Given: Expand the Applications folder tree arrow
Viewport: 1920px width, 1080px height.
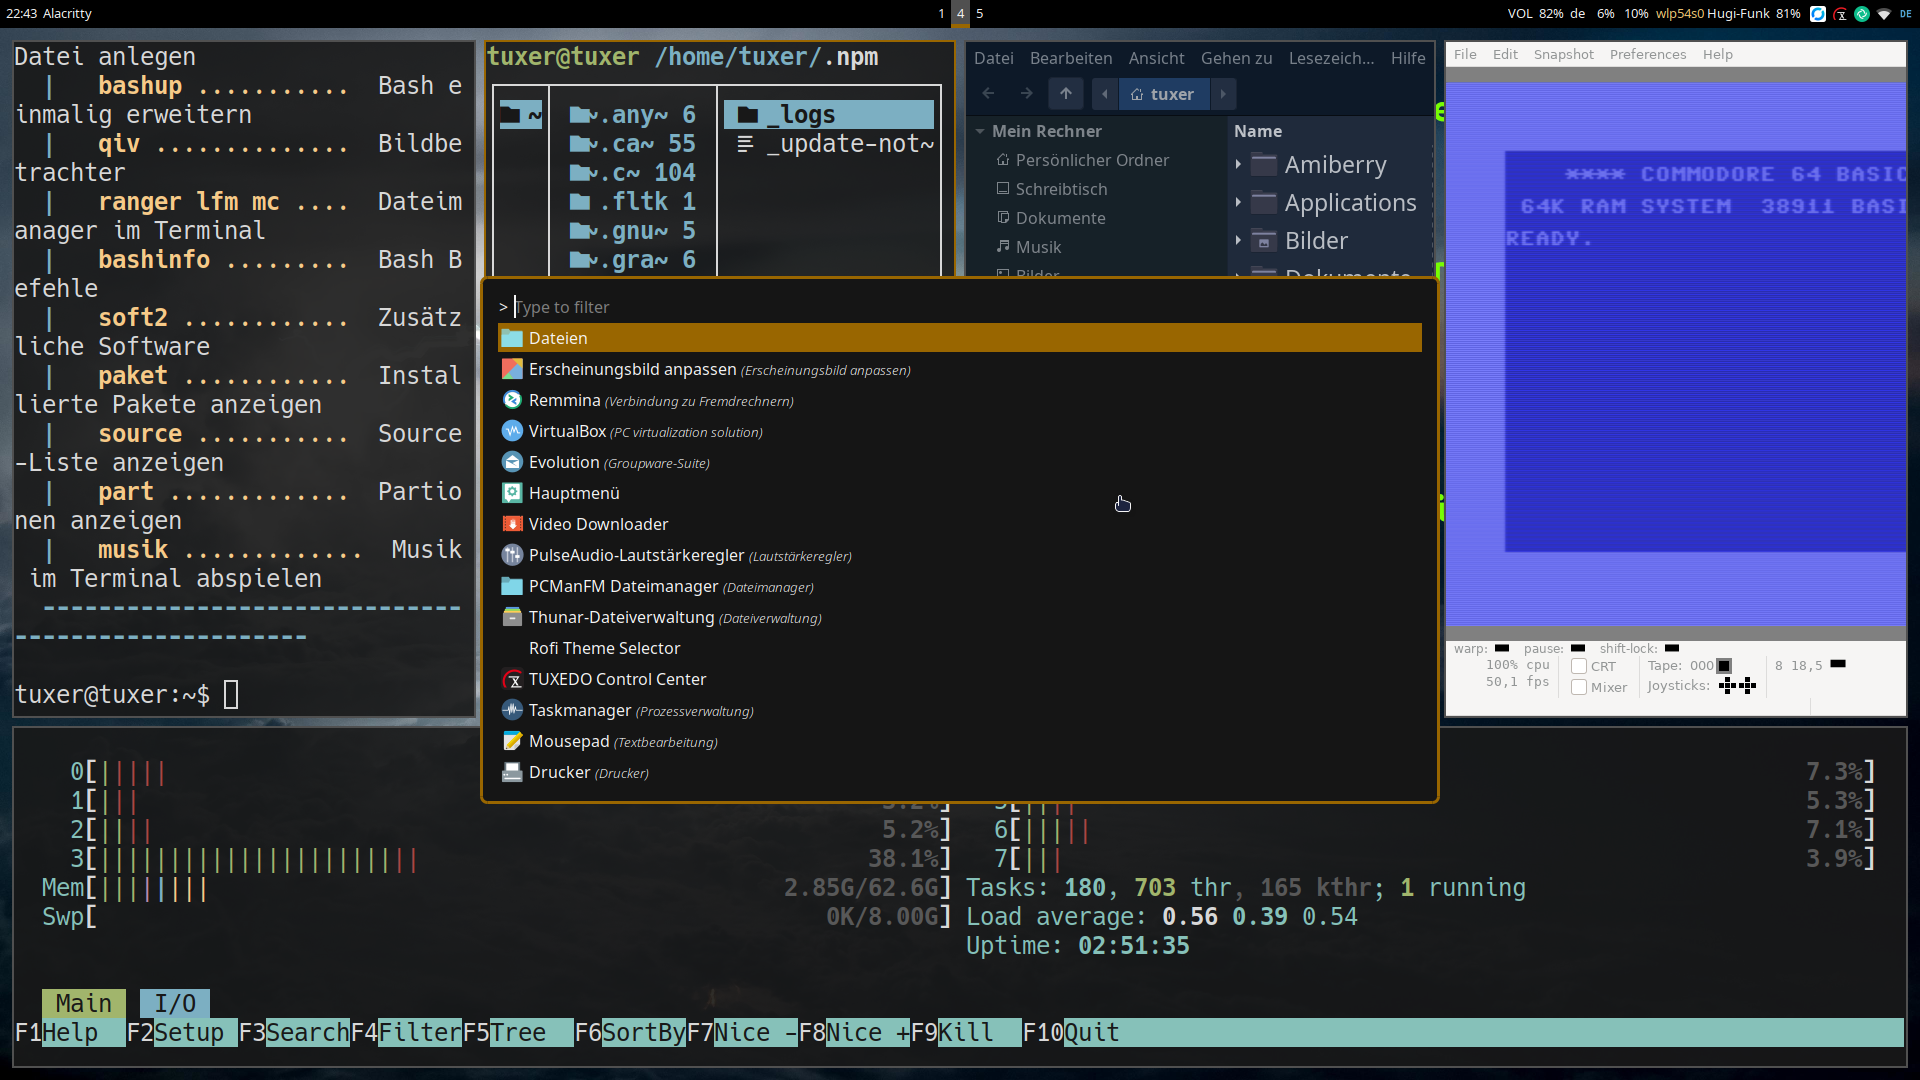Looking at the screenshot, I should (x=1238, y=203).
